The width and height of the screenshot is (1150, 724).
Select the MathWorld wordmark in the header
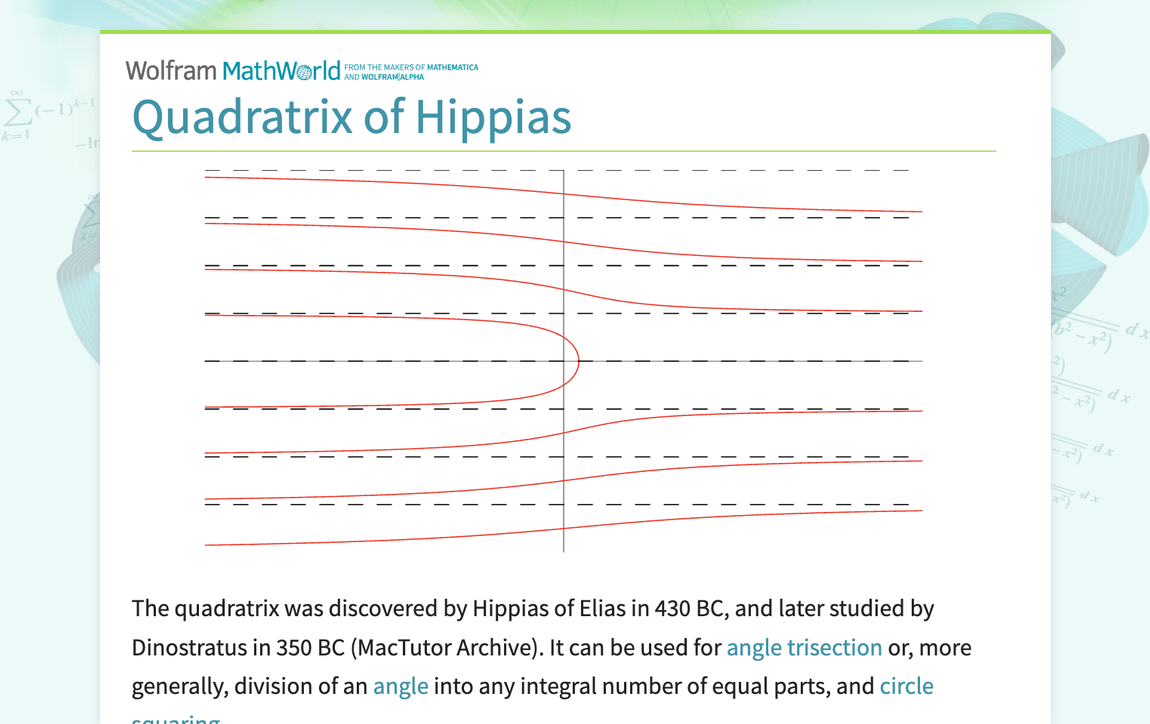(280, 70)
